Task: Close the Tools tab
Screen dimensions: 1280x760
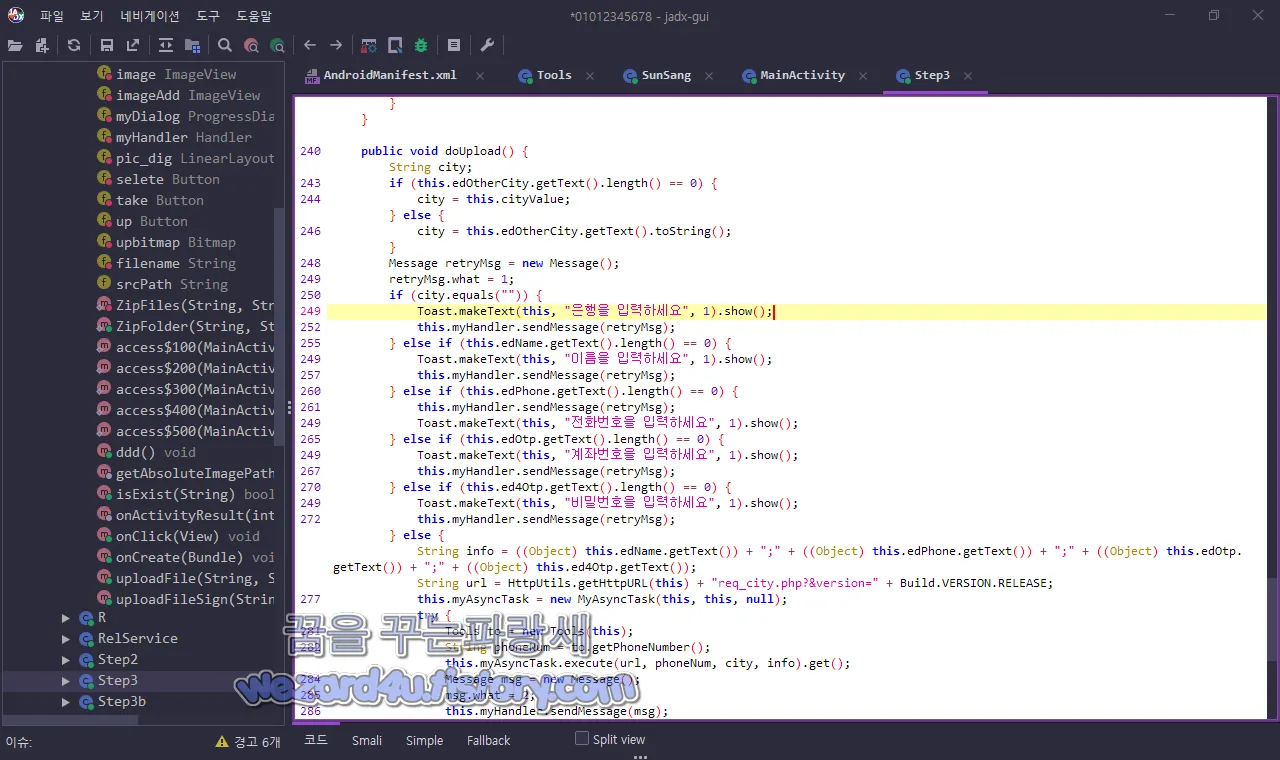Action: point(590,76)
